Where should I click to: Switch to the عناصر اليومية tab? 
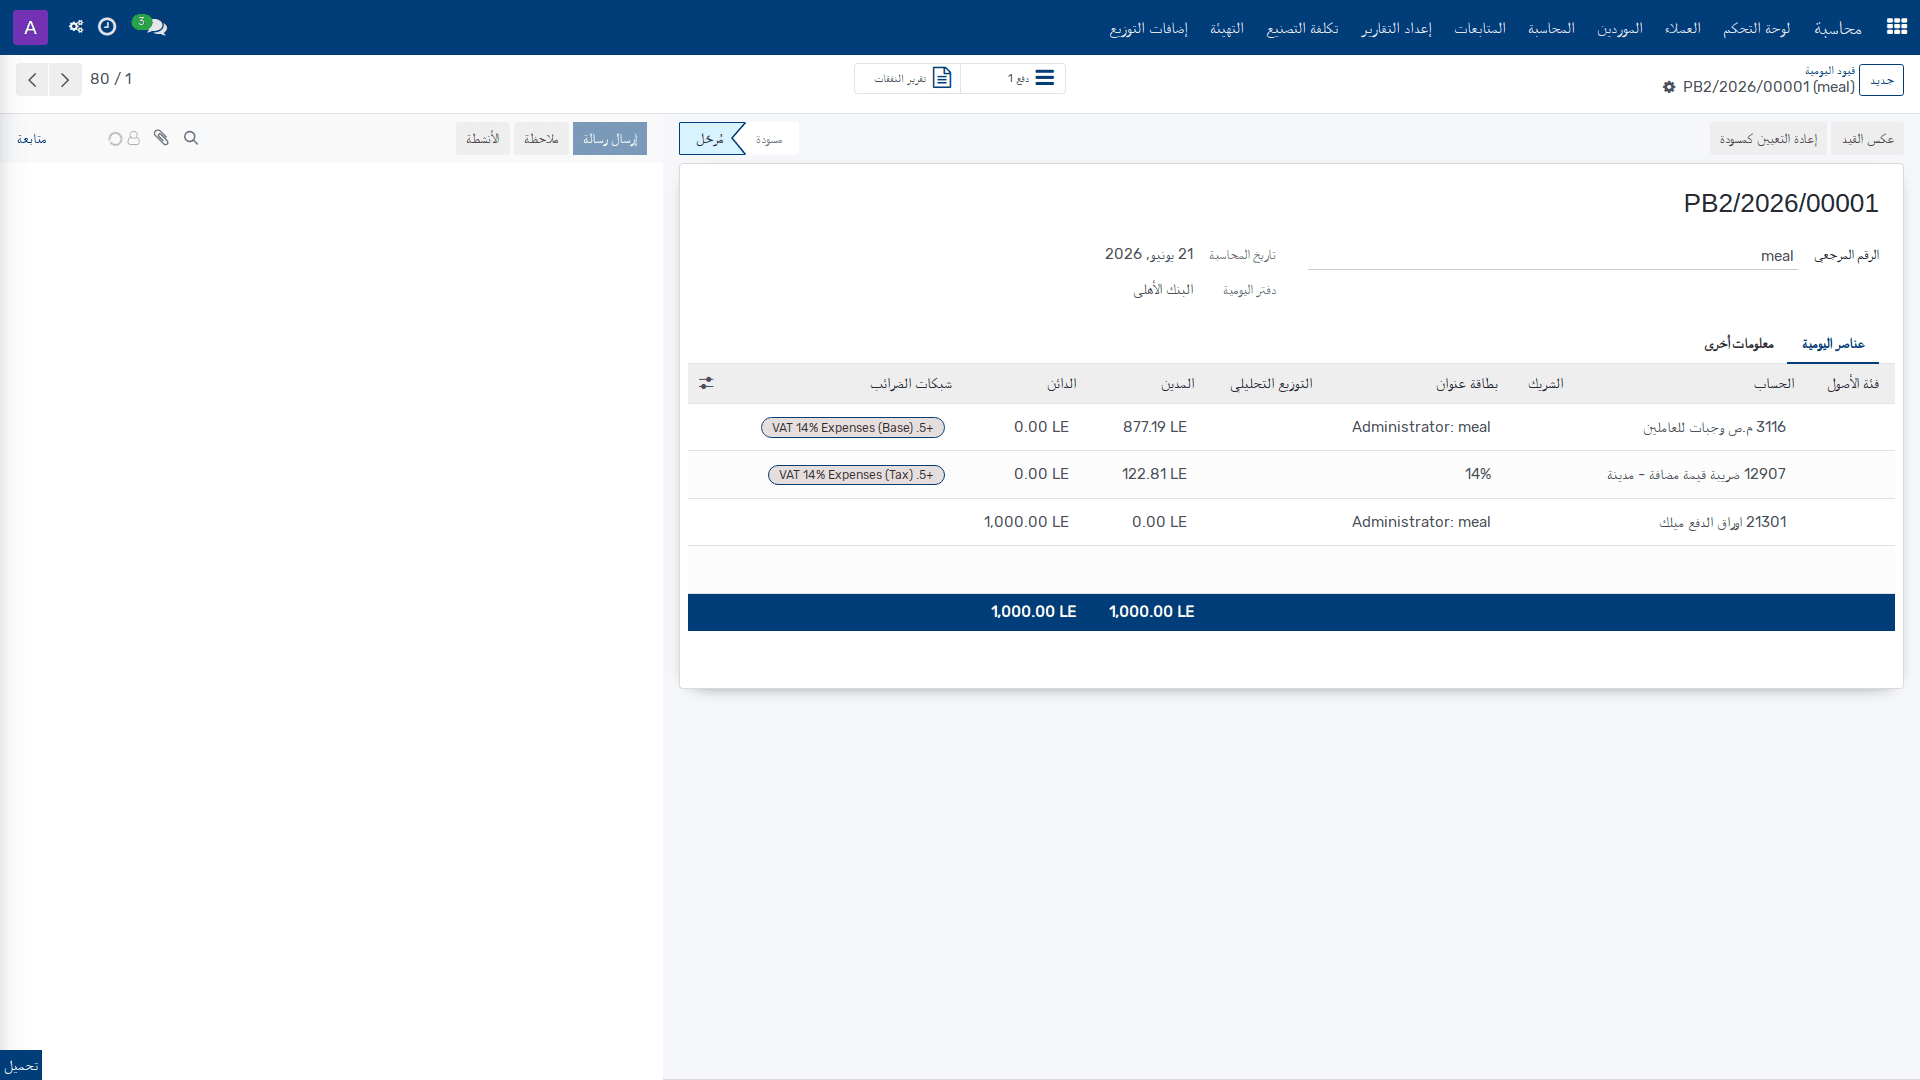[x=1833, y=344]
